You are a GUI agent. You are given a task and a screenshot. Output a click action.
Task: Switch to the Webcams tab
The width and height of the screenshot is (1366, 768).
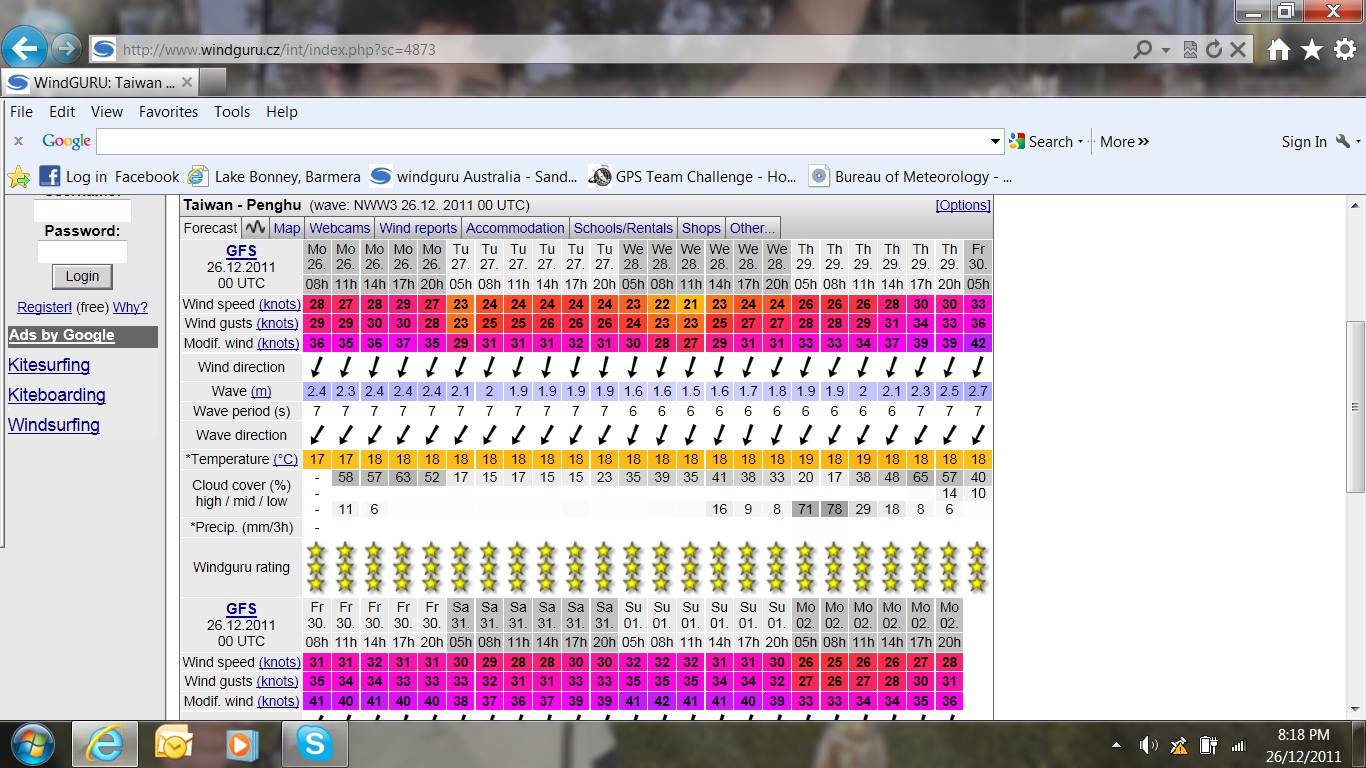(x=339, y=228)
